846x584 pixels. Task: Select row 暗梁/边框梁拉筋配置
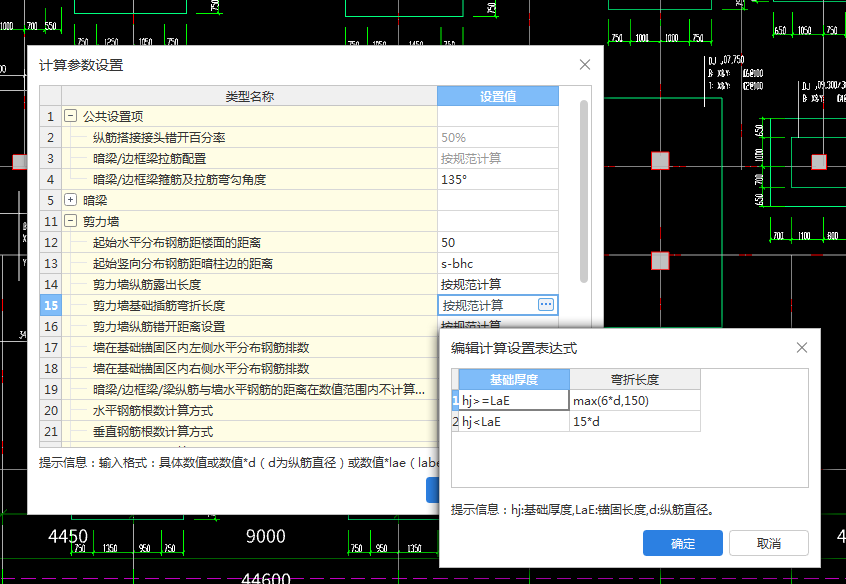pos(249,159)
